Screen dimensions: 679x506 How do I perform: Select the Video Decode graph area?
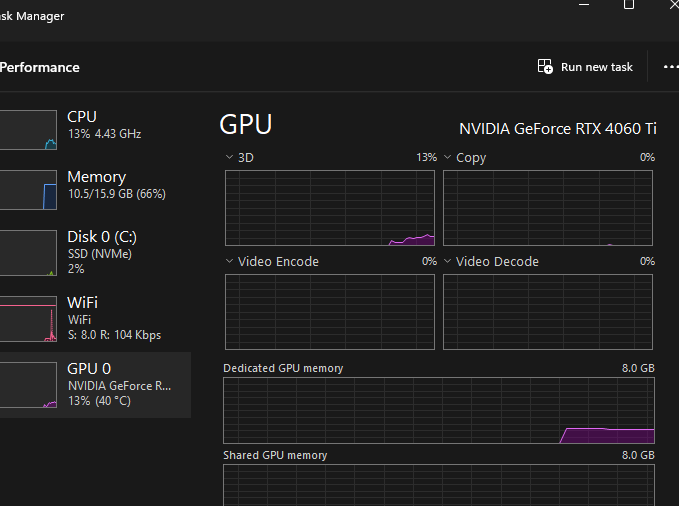pyautogui.click(x=548, y=311)
